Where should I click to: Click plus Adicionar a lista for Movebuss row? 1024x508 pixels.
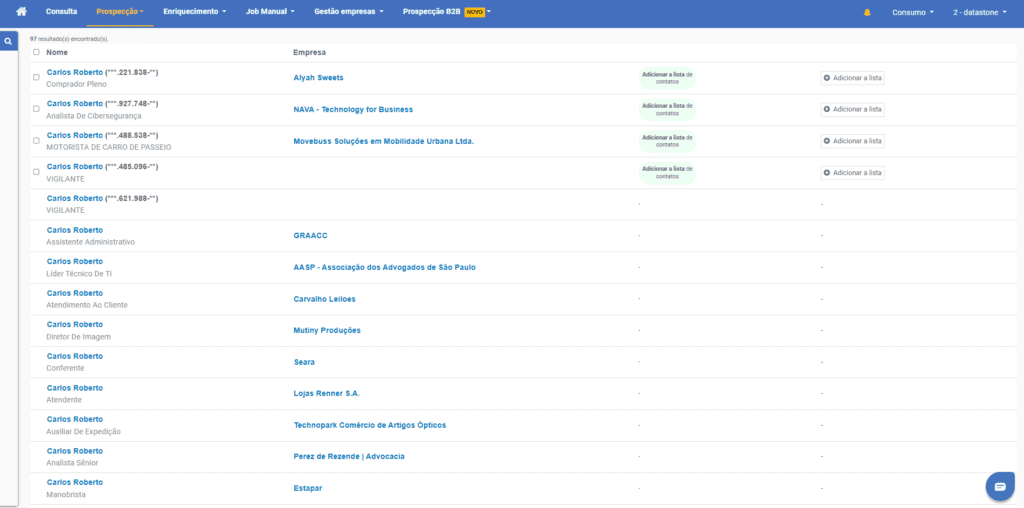[x=852, y=141]
